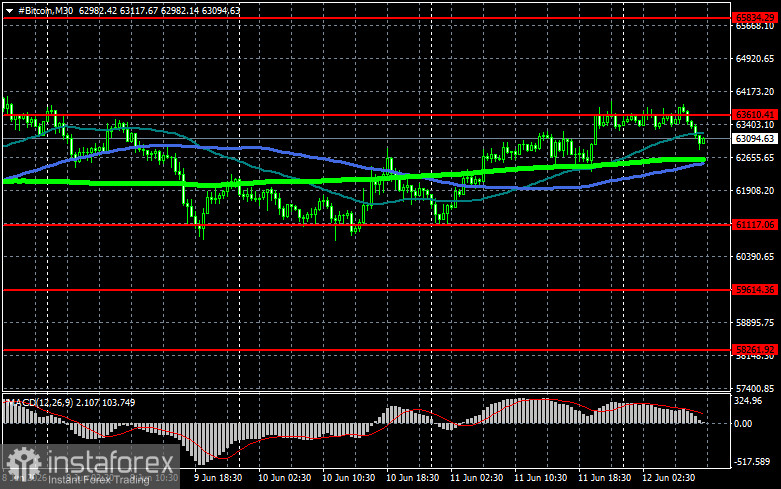Select the red 65834.29 level label
Image resolution: width=781 pixels, height=489 pixels.
755,18
